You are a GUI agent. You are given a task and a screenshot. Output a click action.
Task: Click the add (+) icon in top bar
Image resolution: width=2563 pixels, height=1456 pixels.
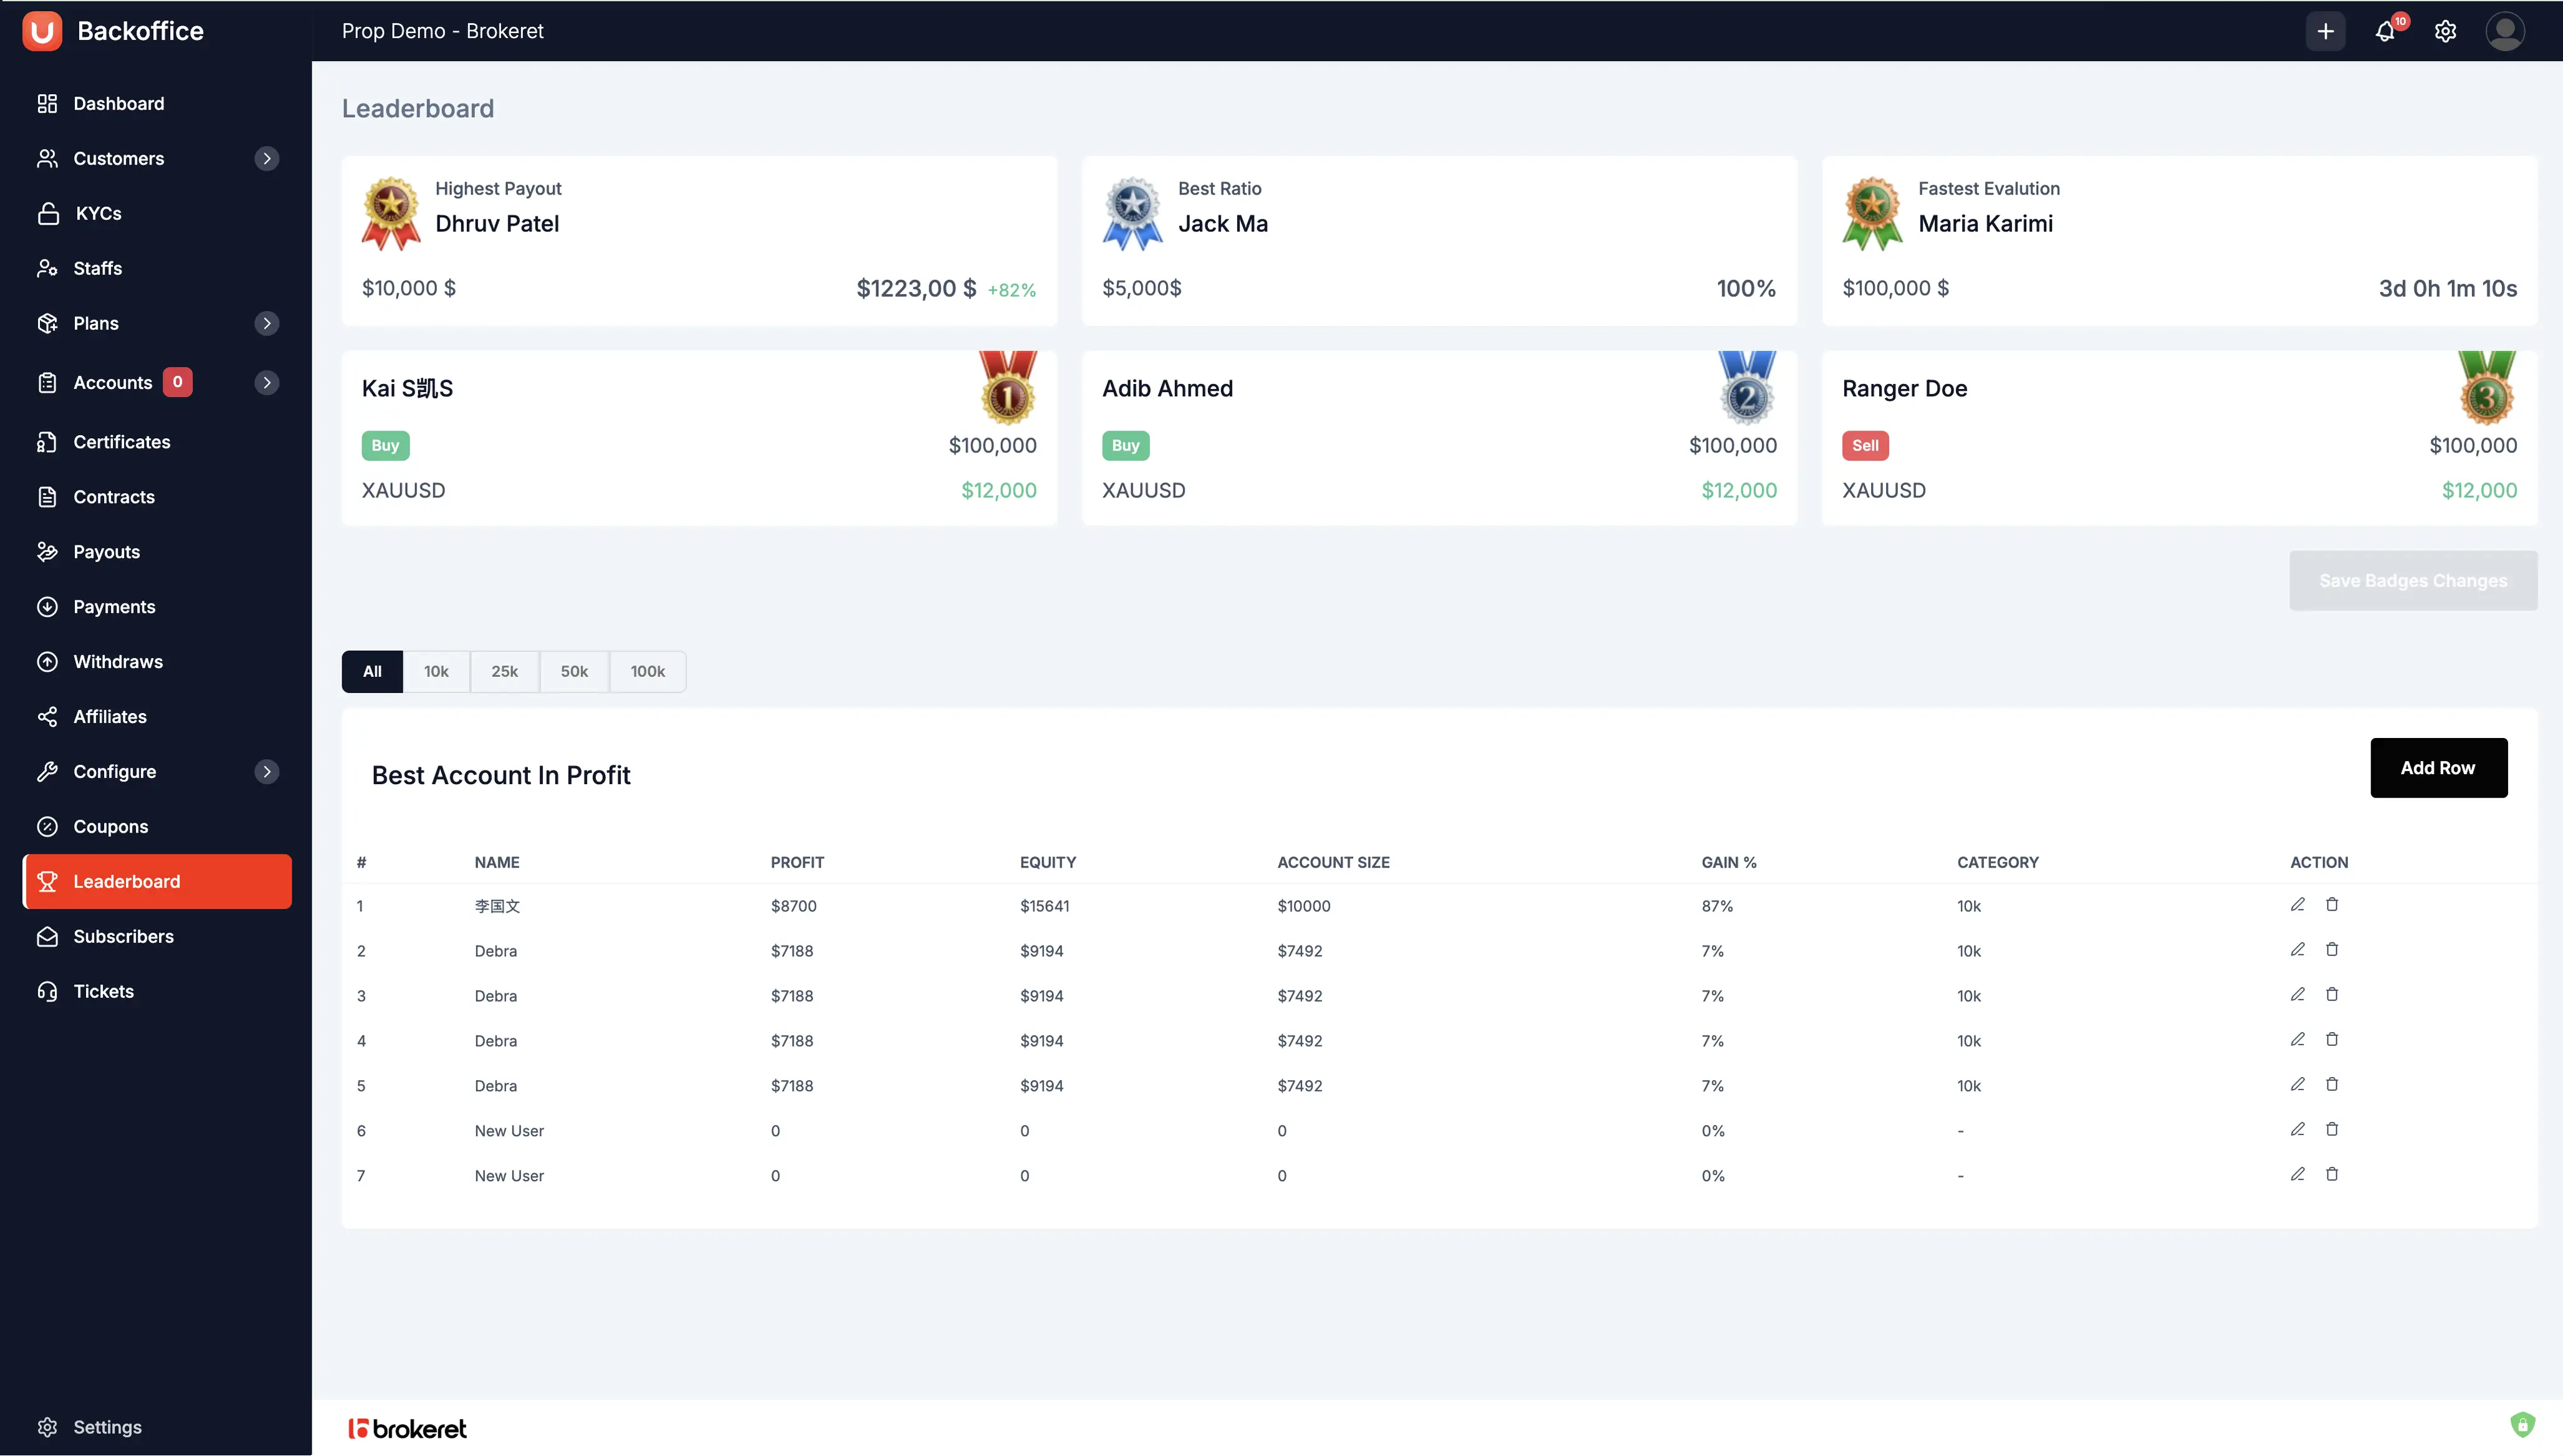2326,31
